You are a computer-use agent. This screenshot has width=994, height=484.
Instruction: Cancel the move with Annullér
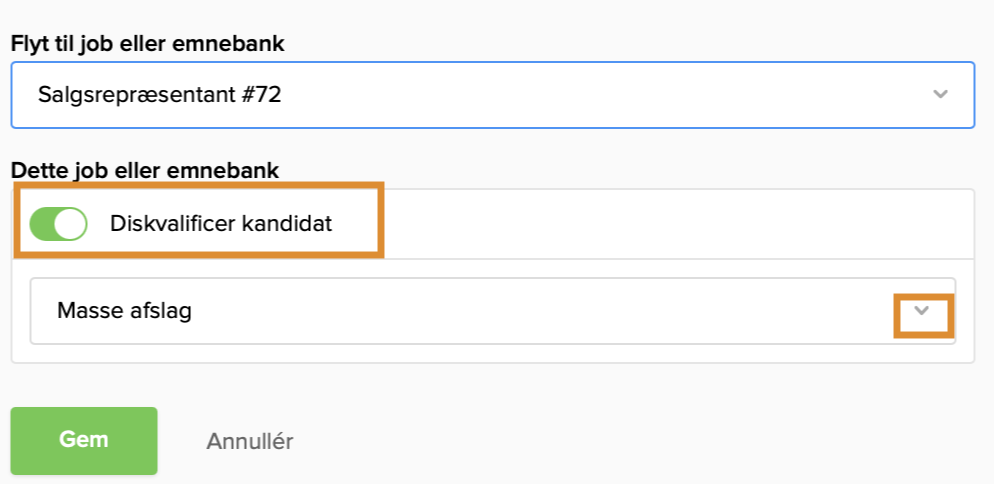point(250,441)
